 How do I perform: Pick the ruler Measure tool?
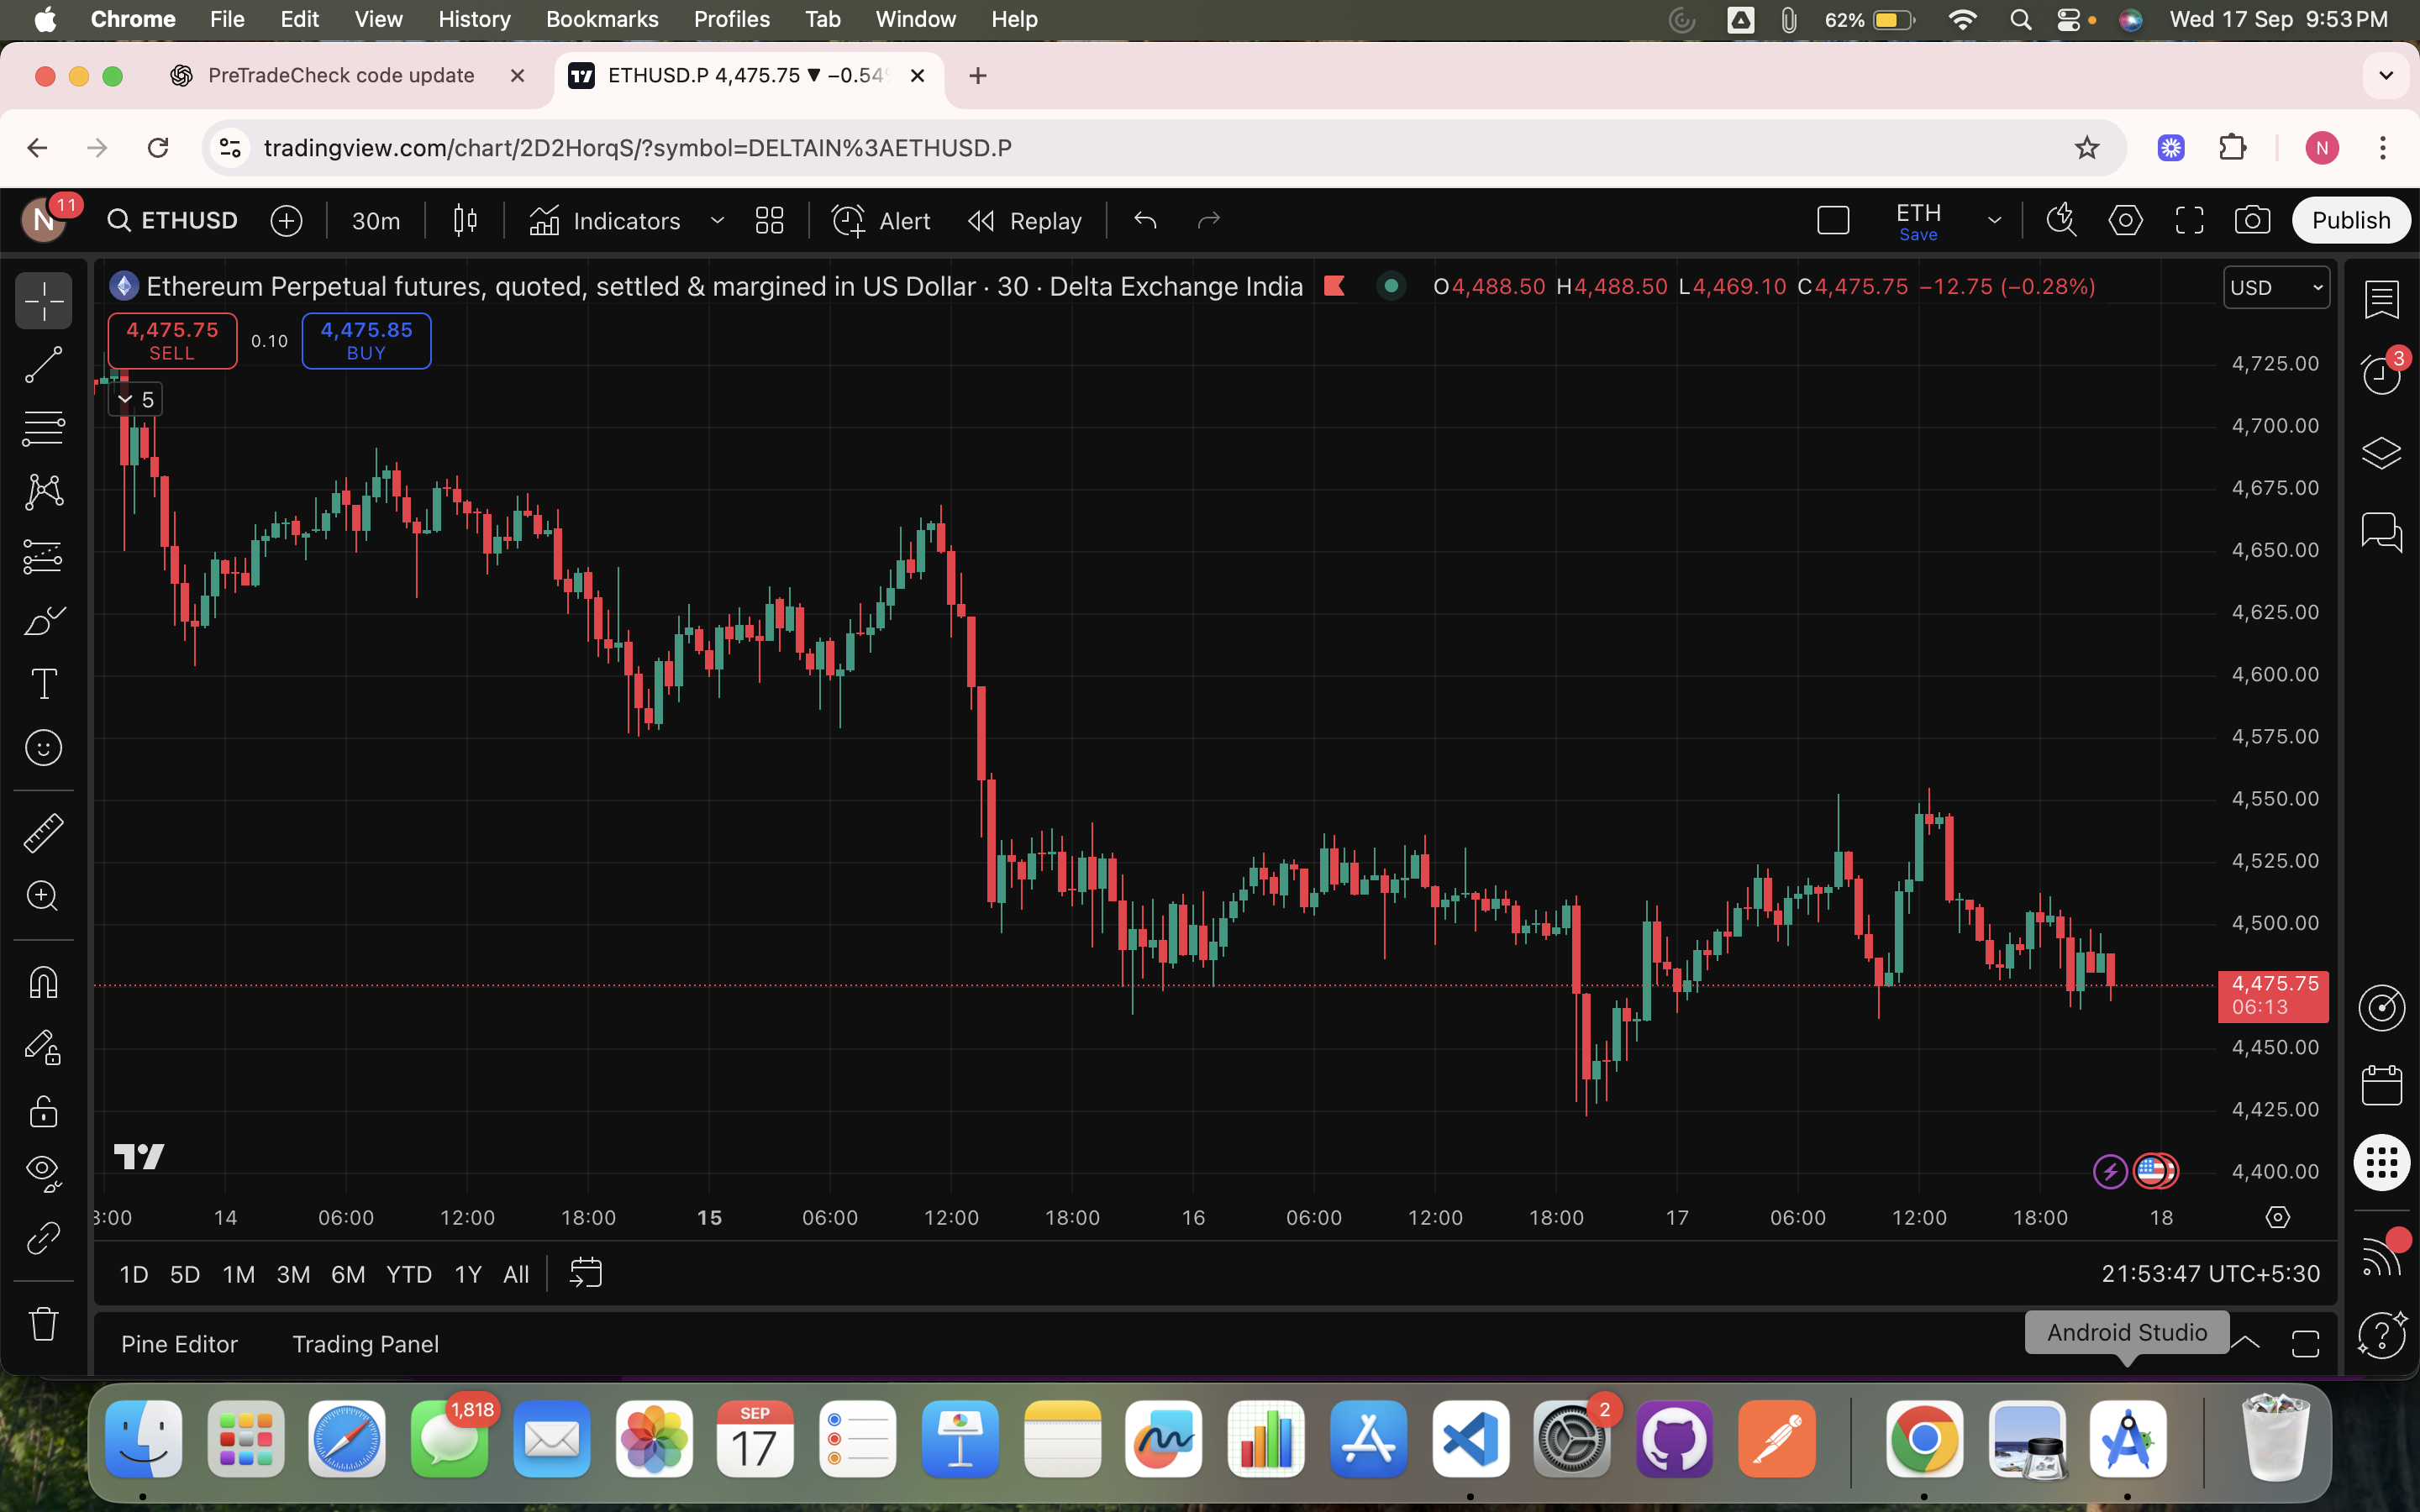tap(43, 832)
